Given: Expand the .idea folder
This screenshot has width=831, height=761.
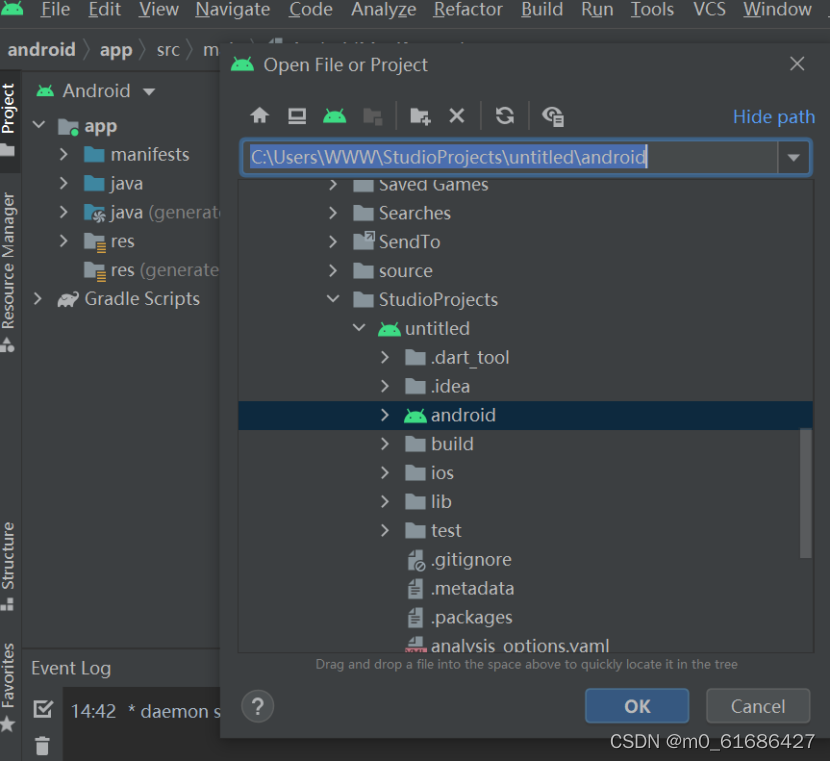Looking at the screenshot, I should (385, 386).
